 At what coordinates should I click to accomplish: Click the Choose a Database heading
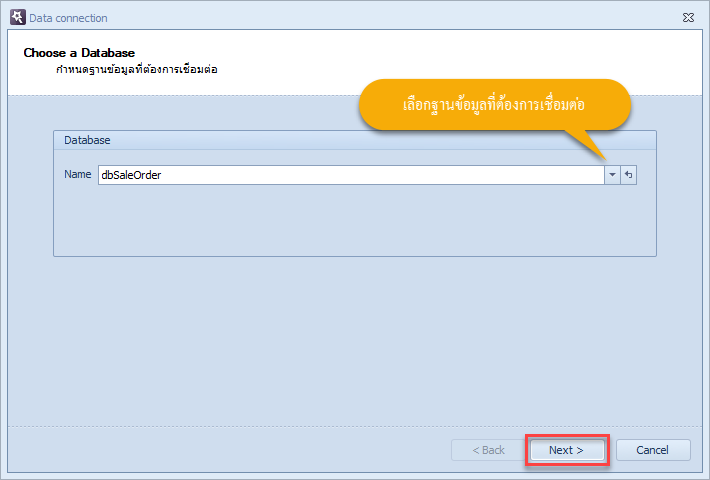pos(79,53)
